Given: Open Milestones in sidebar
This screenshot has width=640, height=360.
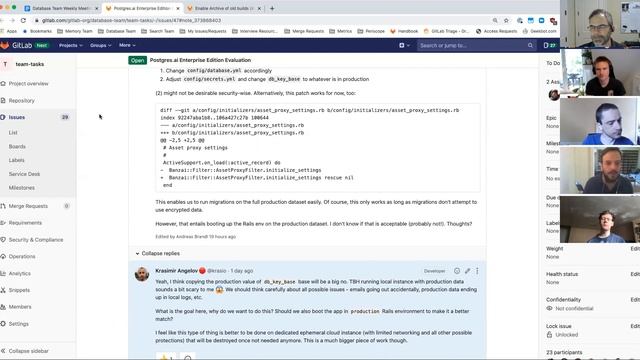Looking at the screenshot, I should [x=22, y=188].
